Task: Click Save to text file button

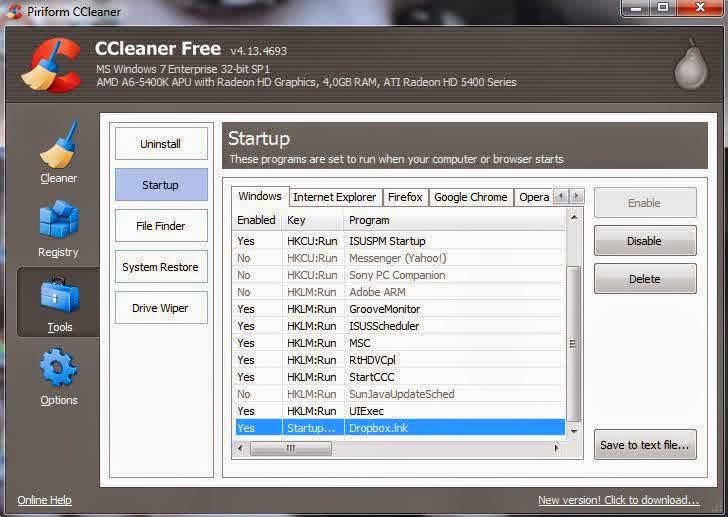Action: point(645,445)
